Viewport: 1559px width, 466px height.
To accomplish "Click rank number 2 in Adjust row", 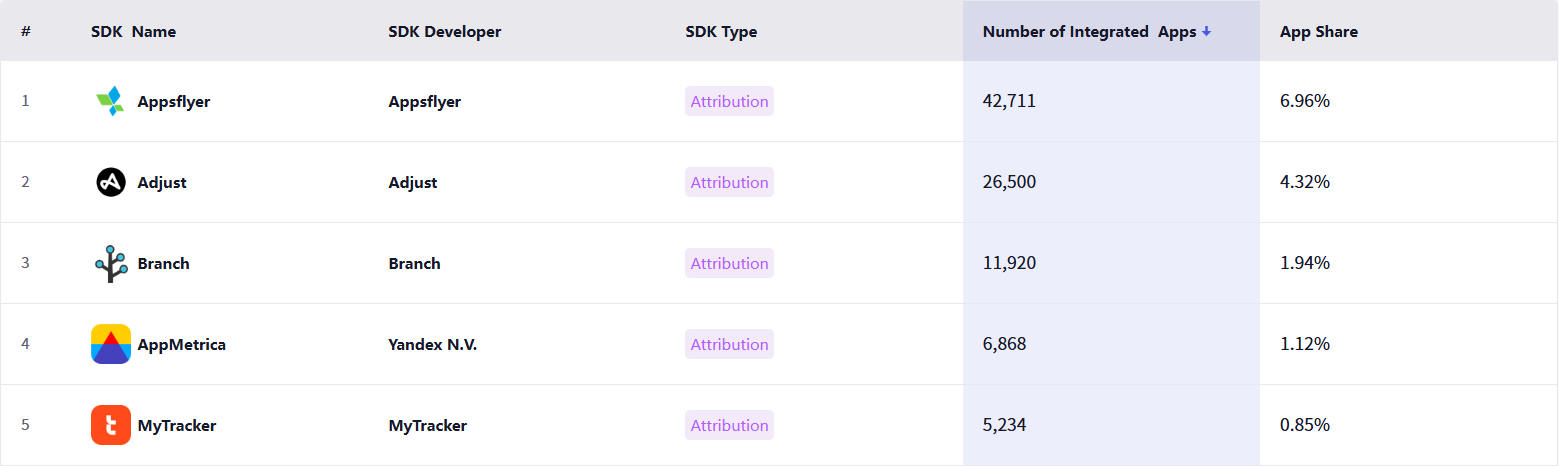I will pos(26,182).
